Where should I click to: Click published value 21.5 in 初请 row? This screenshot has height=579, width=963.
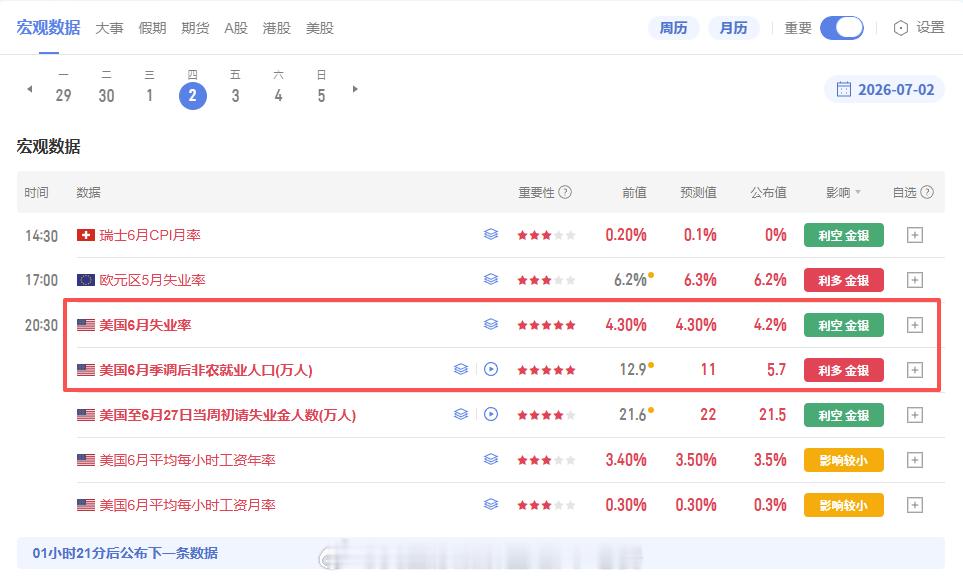pos(772,414)
